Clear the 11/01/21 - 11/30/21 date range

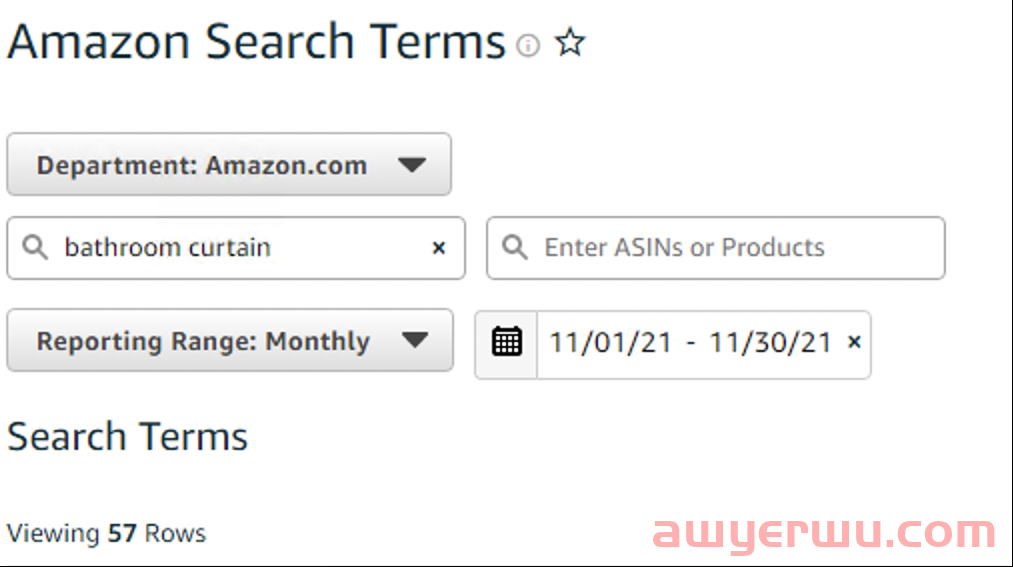[854, 342]
